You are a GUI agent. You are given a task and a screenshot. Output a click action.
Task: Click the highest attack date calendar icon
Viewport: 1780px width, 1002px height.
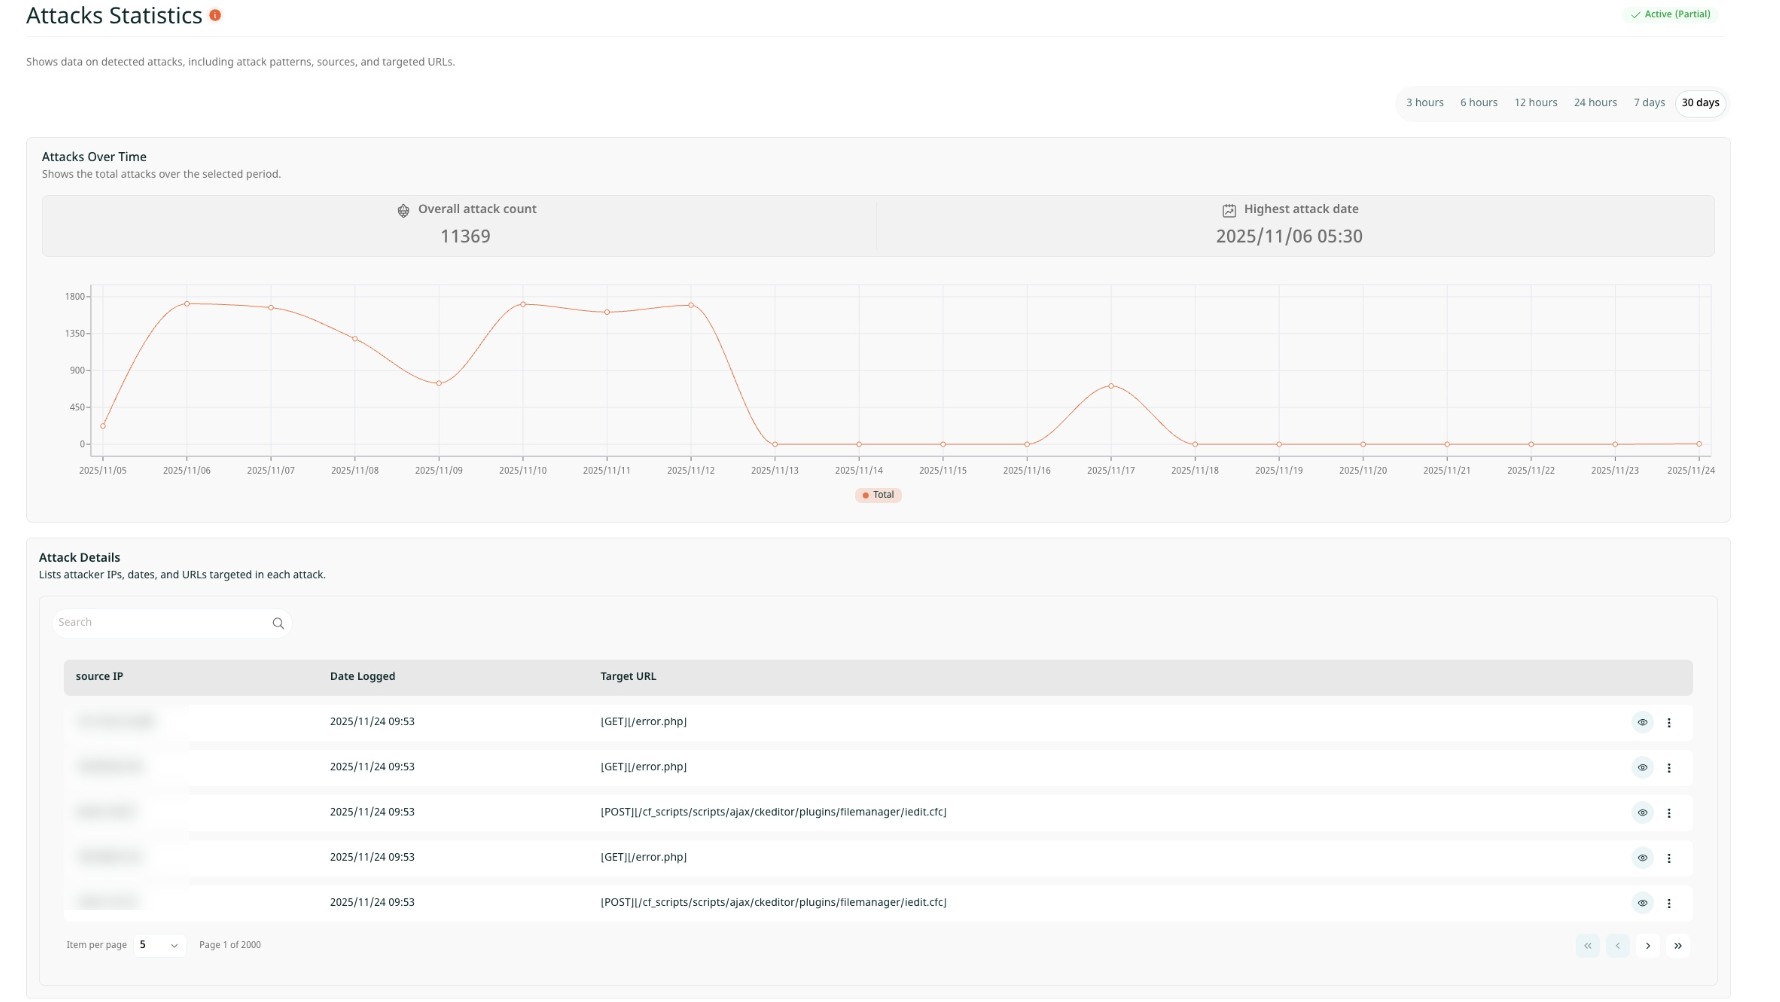(1229, 210)
